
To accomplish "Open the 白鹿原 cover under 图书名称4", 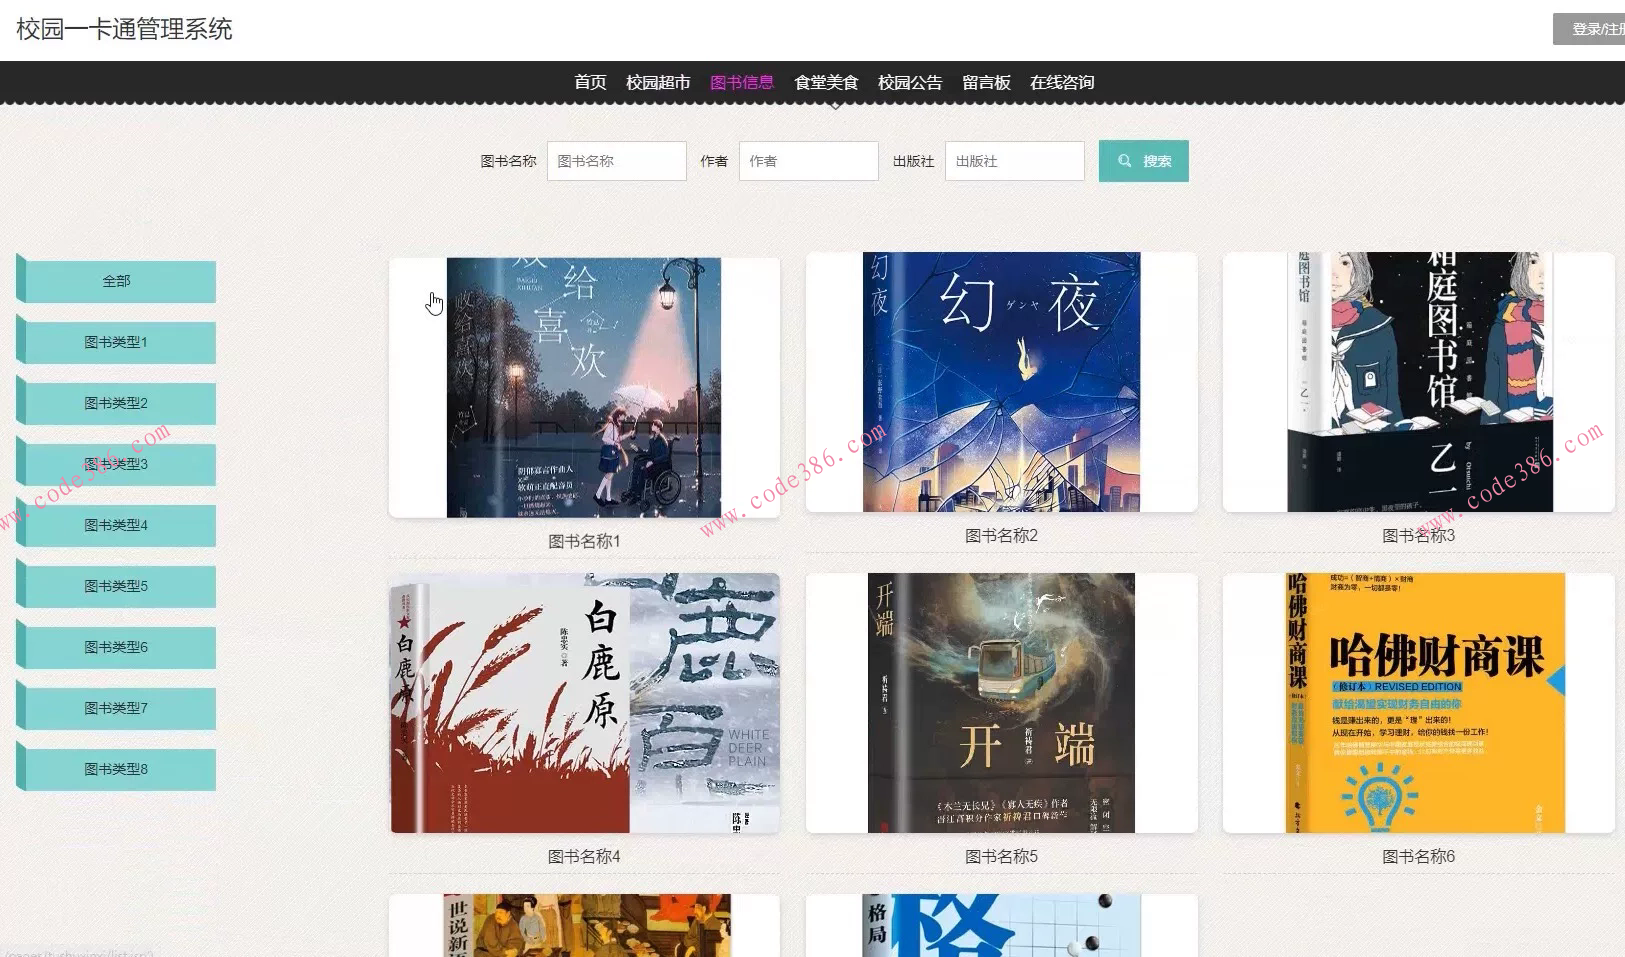I will click(x=583, y=703).
